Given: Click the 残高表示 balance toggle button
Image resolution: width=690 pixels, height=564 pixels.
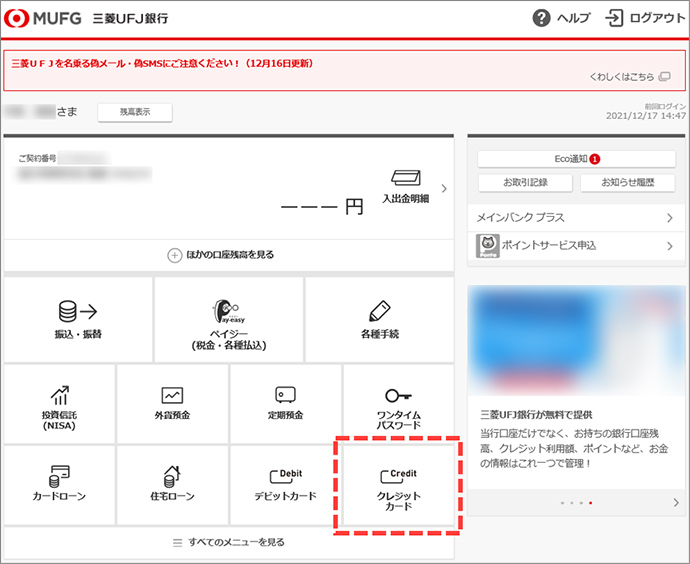Looking at the screenshot, I should point(135,112).
